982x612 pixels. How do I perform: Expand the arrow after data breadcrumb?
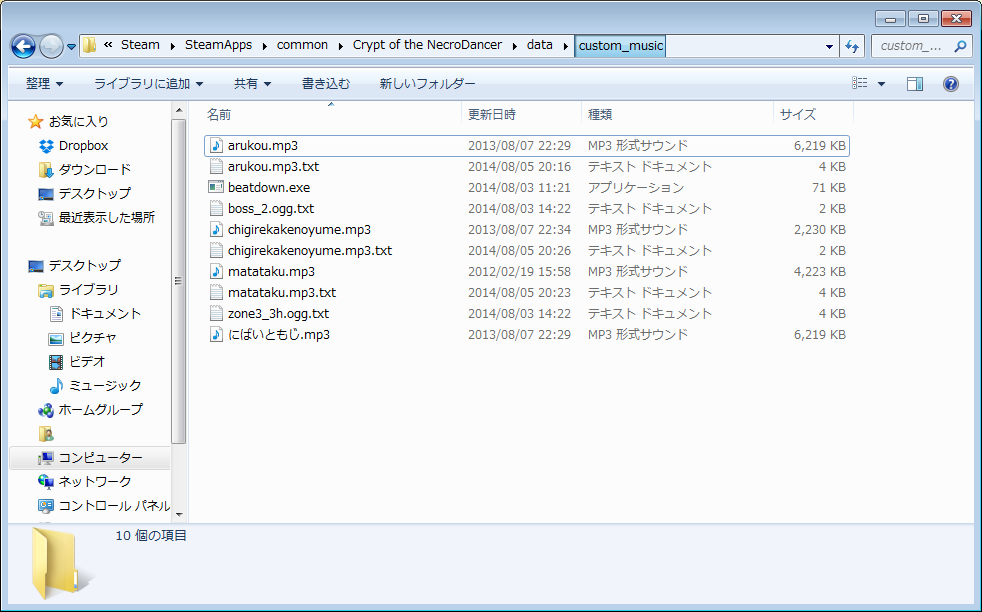click(566, 46)
